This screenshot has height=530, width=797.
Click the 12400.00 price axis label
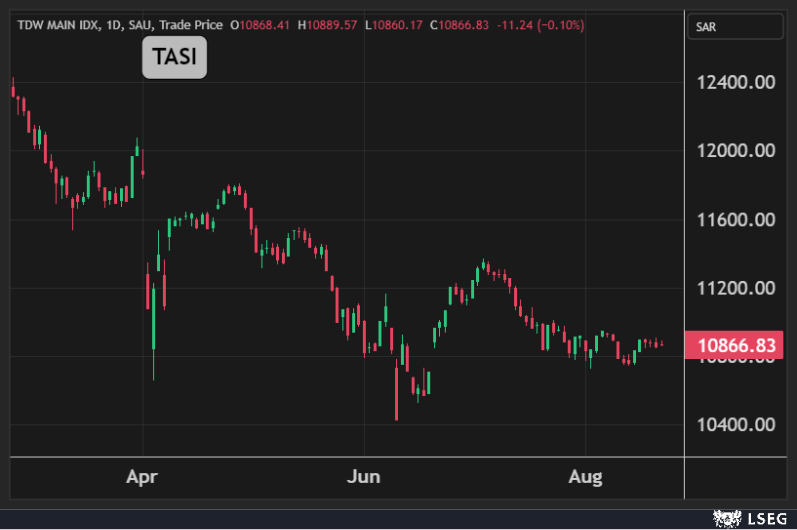click(x=736, y=82)
